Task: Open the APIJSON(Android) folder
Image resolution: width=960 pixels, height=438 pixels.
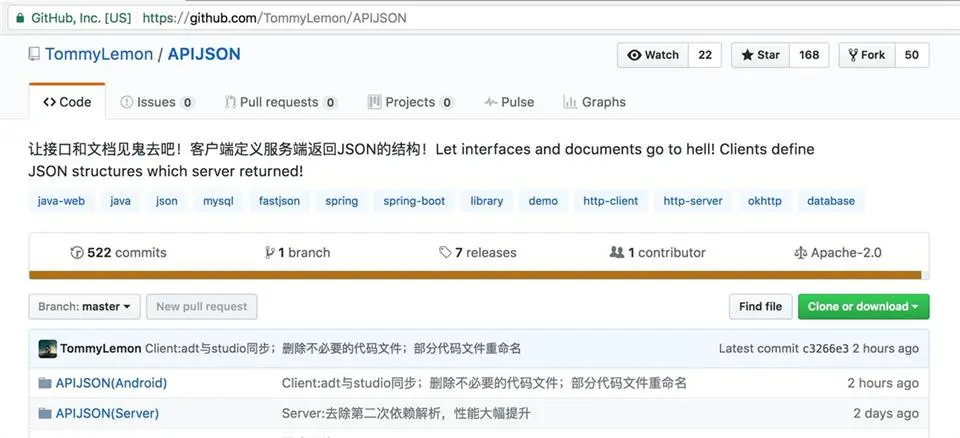Action: (x=111, y=383)
